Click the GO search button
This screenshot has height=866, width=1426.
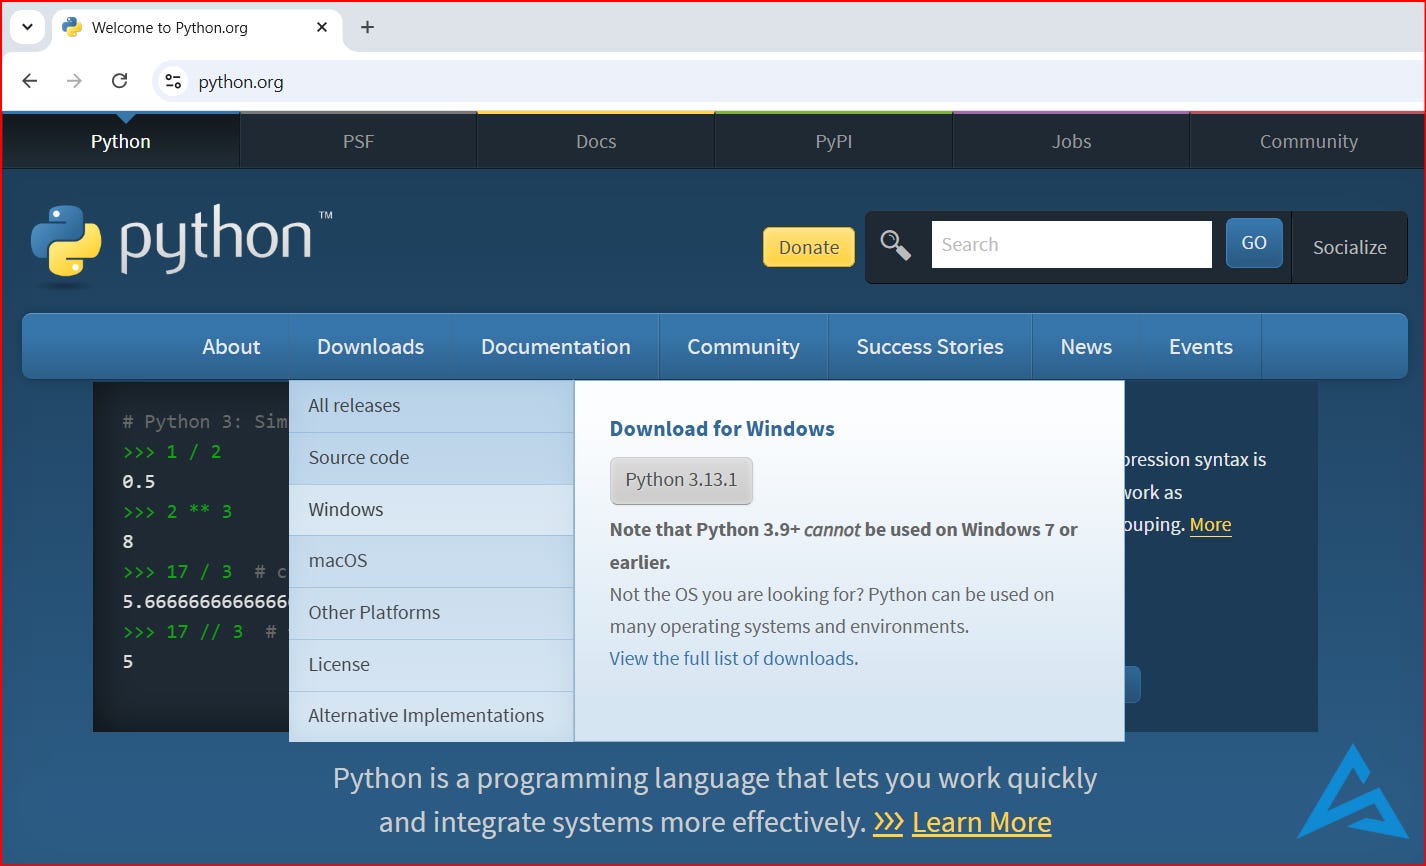click(1254, 243)
